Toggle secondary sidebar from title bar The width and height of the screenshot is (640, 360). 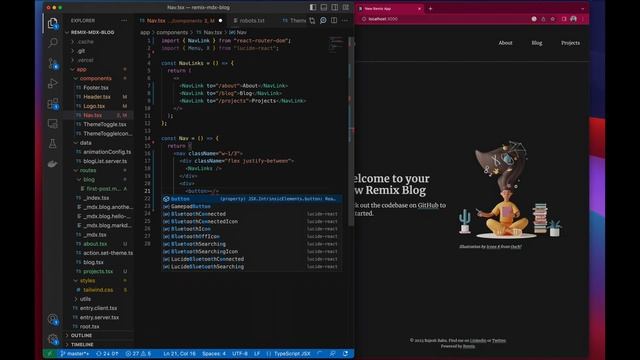click(335, 7)
